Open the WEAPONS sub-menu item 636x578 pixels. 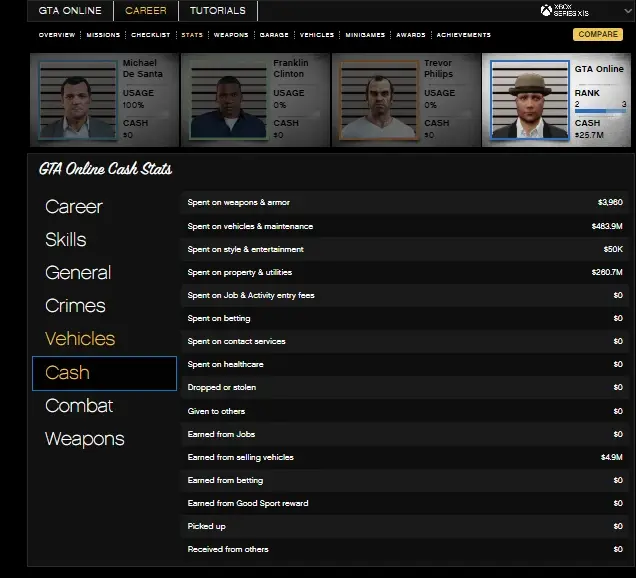point(231,35)
